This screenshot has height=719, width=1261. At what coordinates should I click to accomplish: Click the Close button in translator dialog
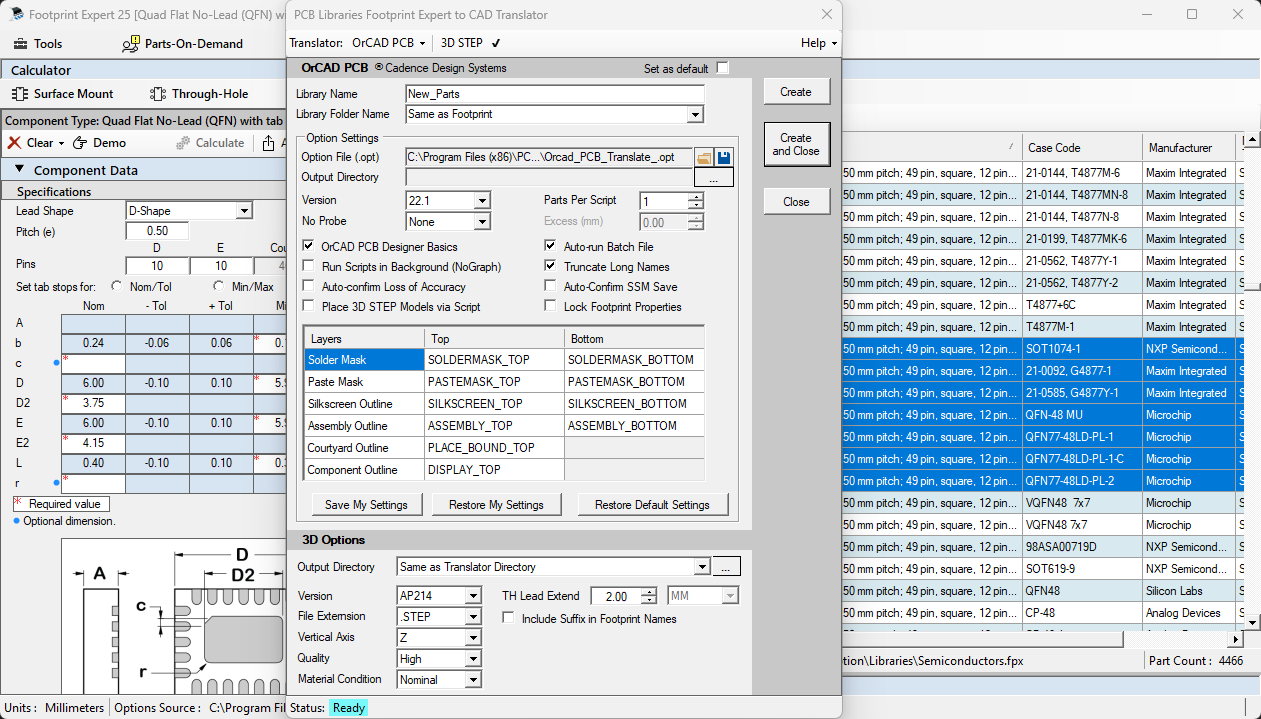coord(796,201)
